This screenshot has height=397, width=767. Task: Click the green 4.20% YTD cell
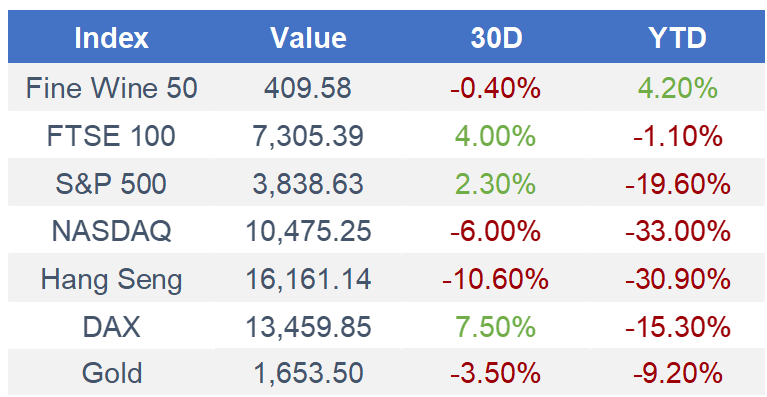677,88
